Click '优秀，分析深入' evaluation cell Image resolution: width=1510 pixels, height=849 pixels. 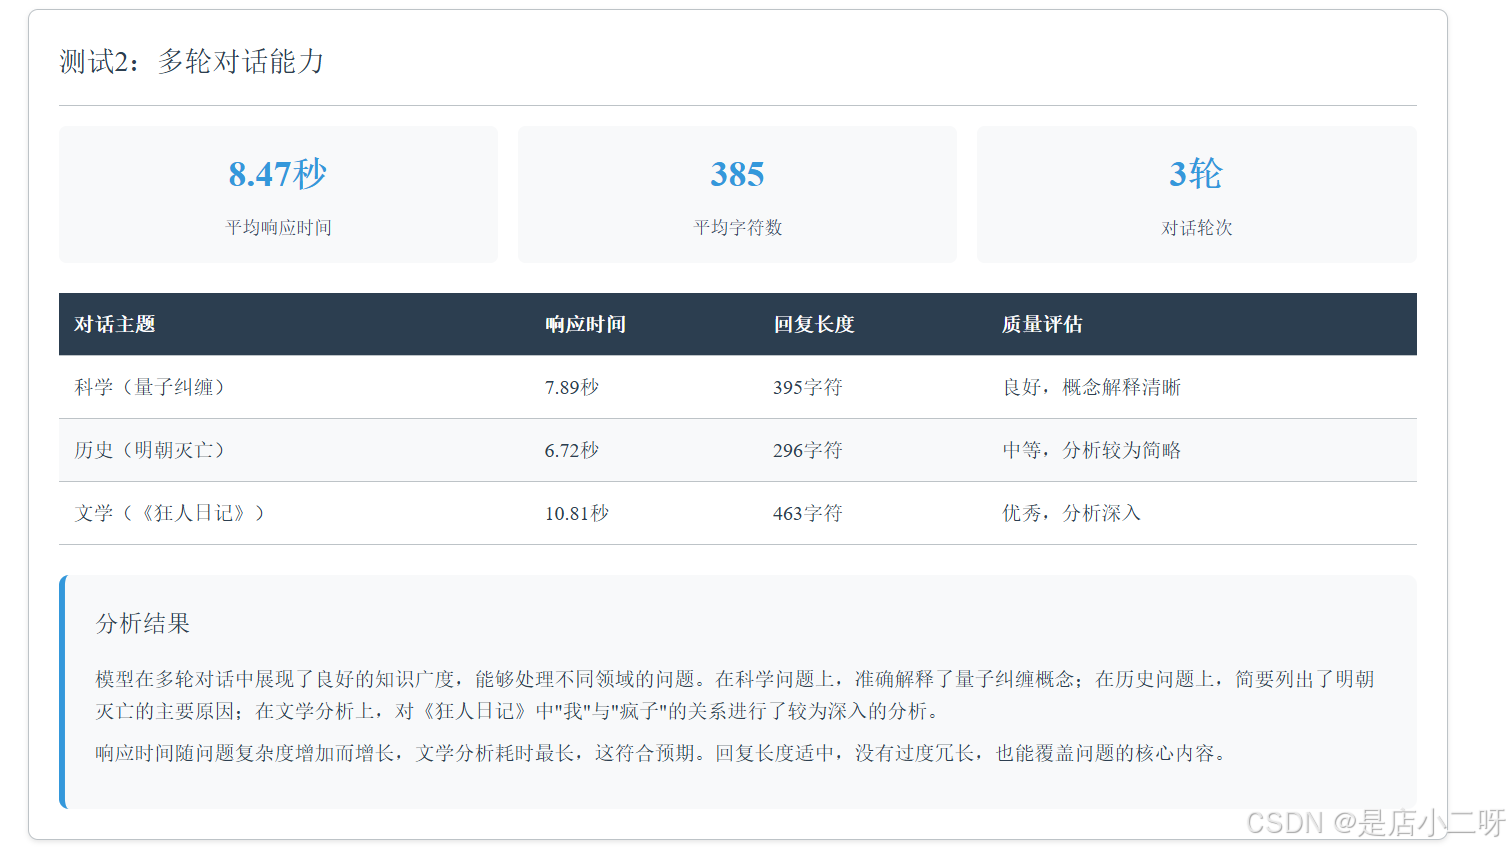coord(1072,513)
